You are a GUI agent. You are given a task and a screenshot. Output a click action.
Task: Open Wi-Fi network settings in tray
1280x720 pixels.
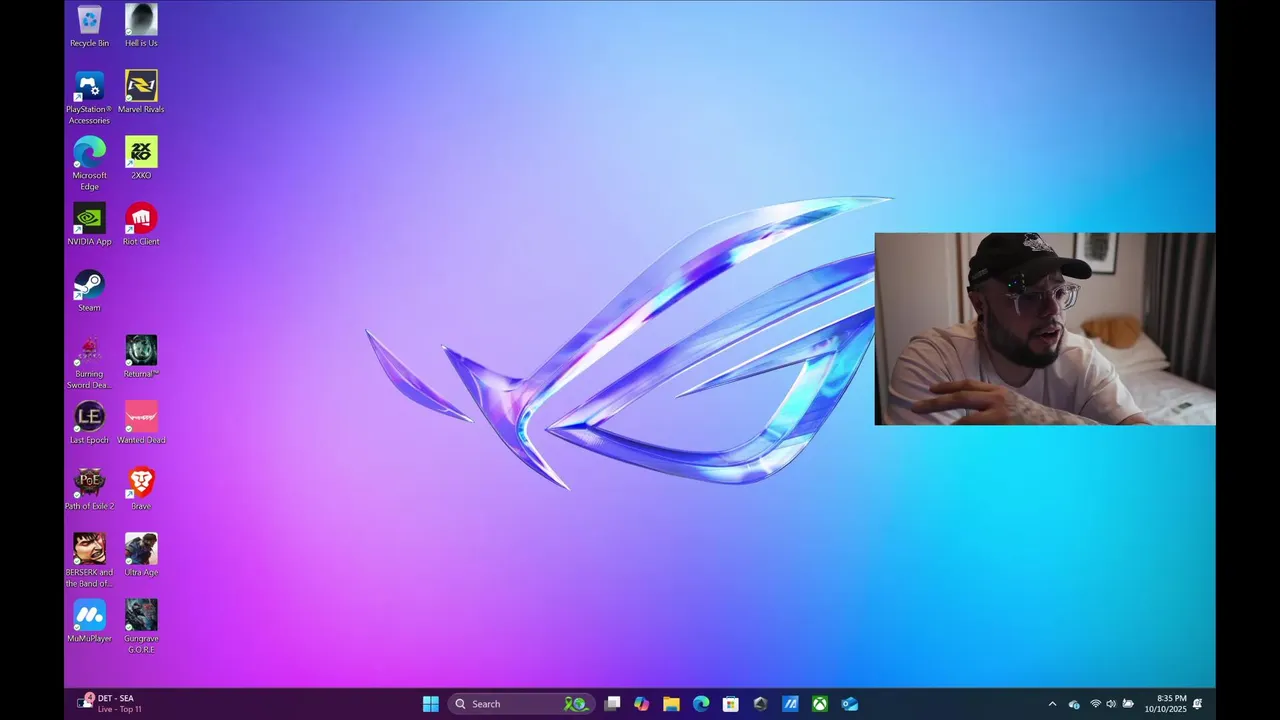tap(1095, 704)
